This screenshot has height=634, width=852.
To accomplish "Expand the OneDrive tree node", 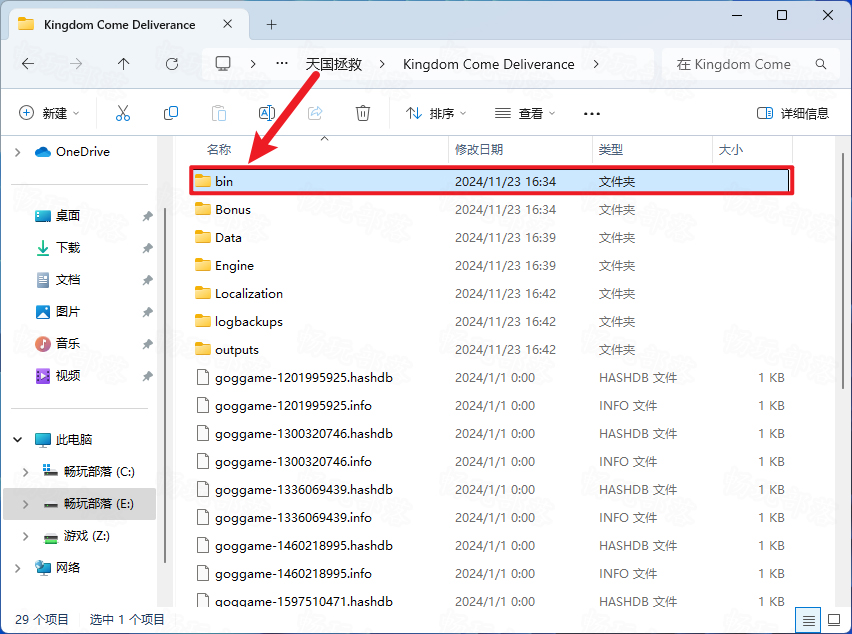I will coord(17,152).
